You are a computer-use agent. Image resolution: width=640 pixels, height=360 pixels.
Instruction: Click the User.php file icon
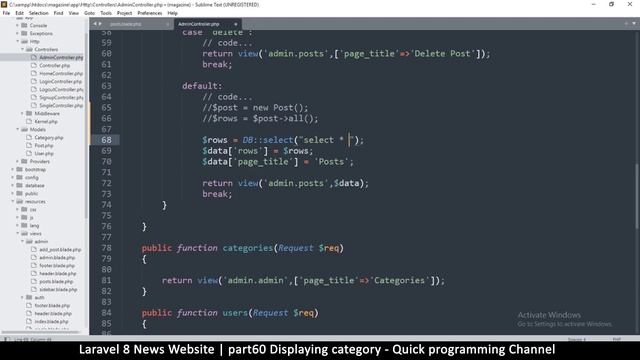tap(29, 153)
